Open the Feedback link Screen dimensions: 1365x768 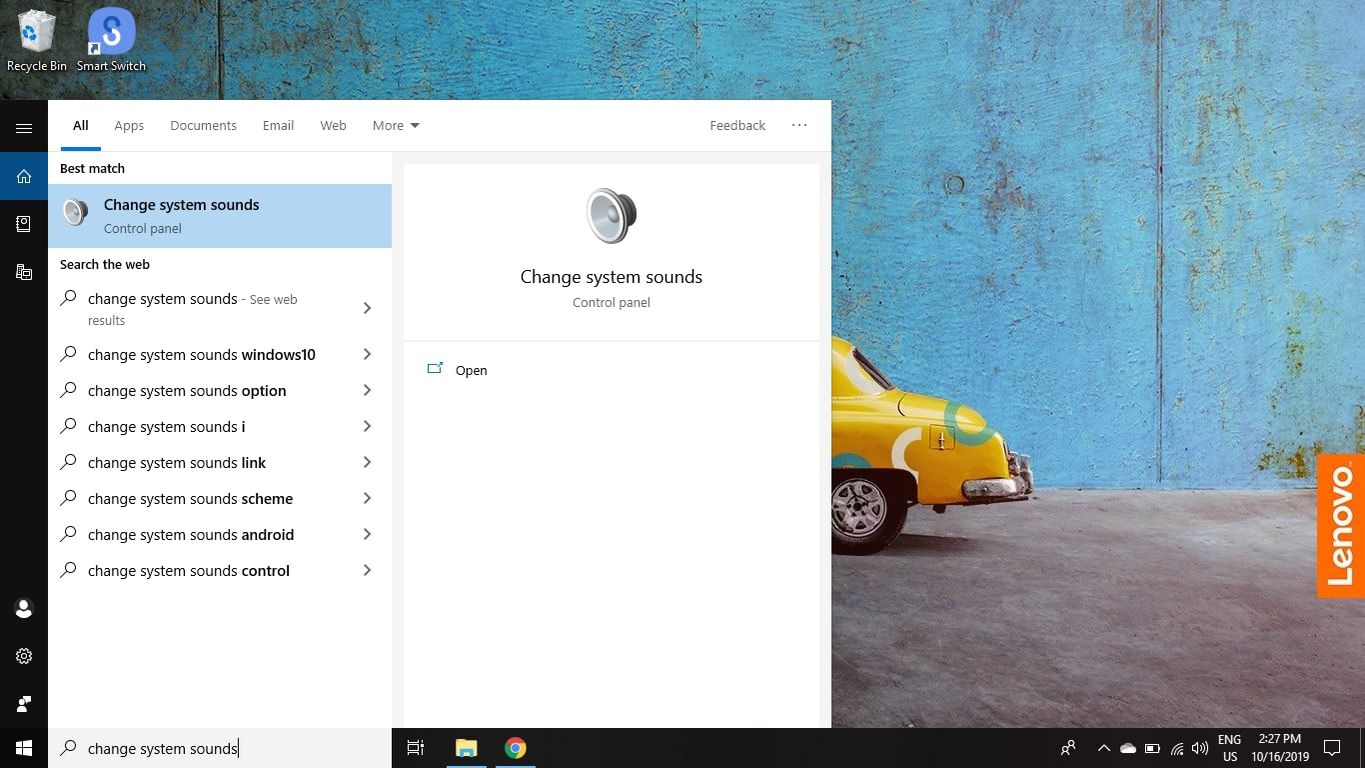[x=737, y=125]
